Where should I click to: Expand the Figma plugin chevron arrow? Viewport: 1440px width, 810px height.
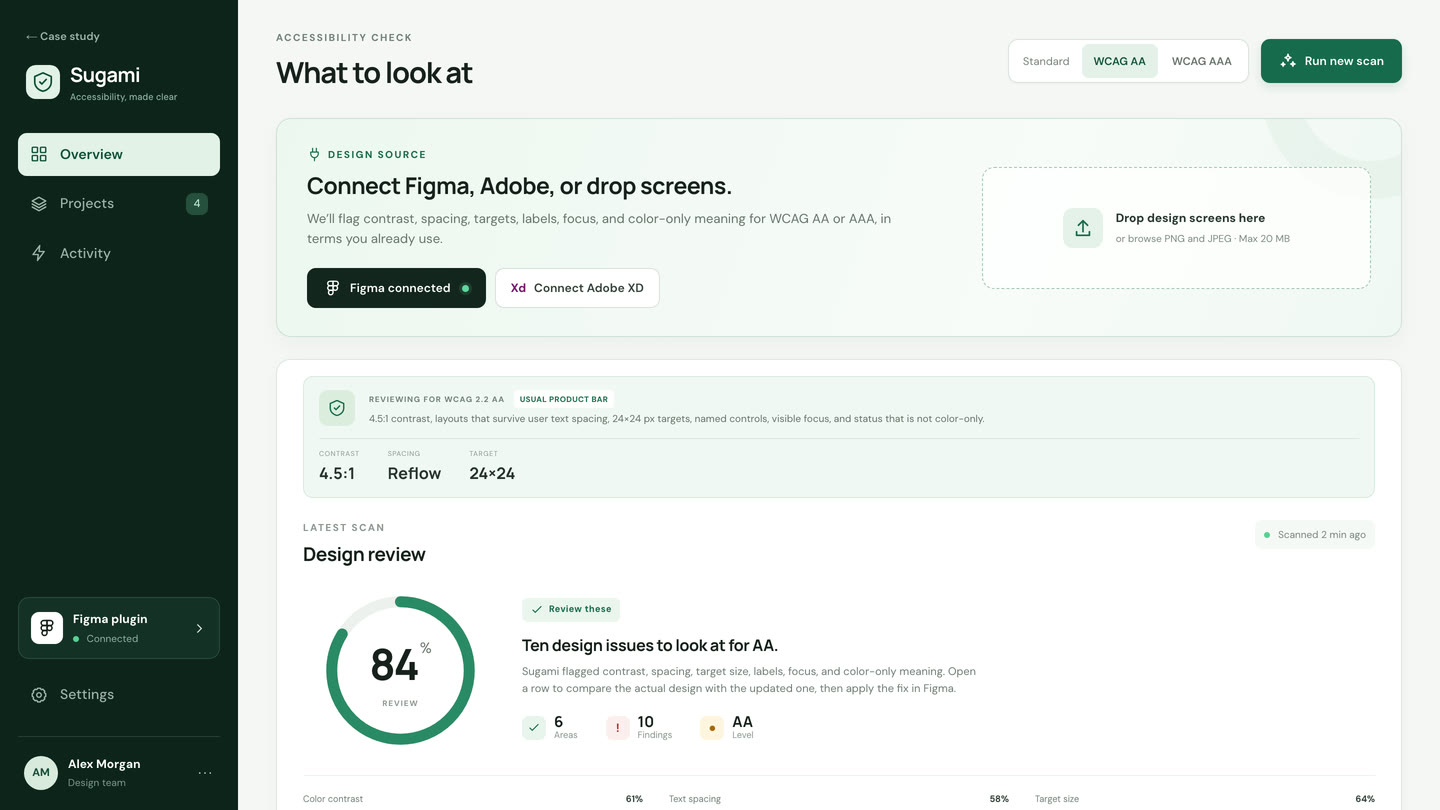click(199, 629)
